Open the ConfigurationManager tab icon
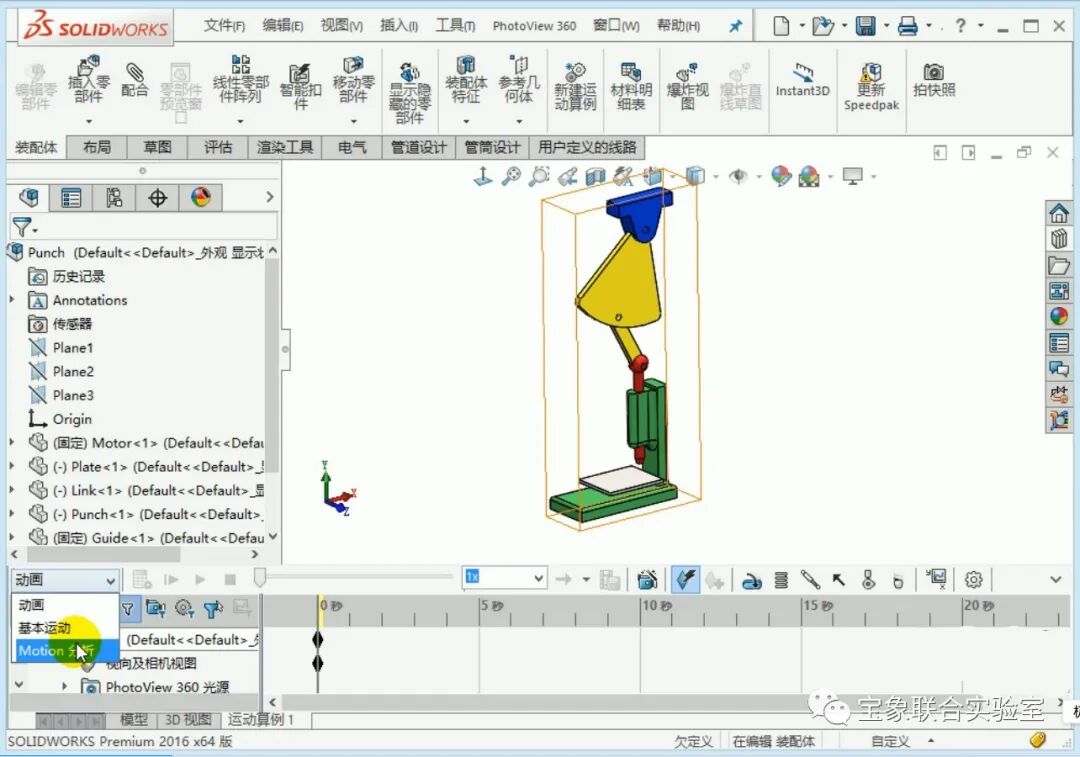 tap(114, 198)
